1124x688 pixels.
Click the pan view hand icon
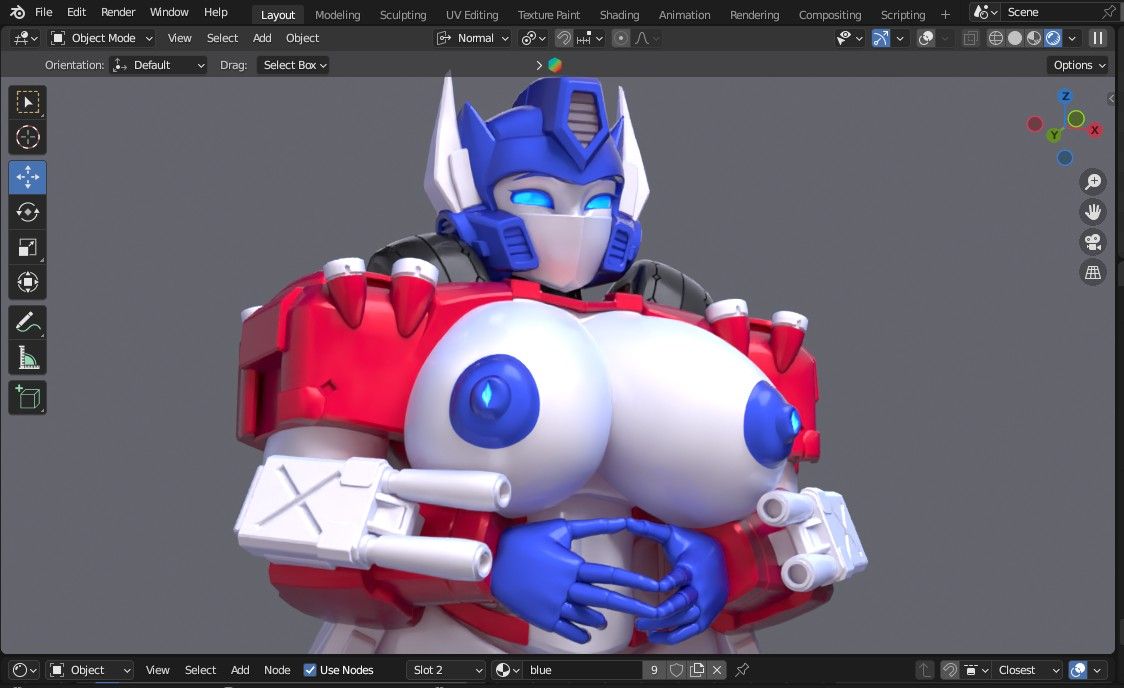tap(1092, 212)
